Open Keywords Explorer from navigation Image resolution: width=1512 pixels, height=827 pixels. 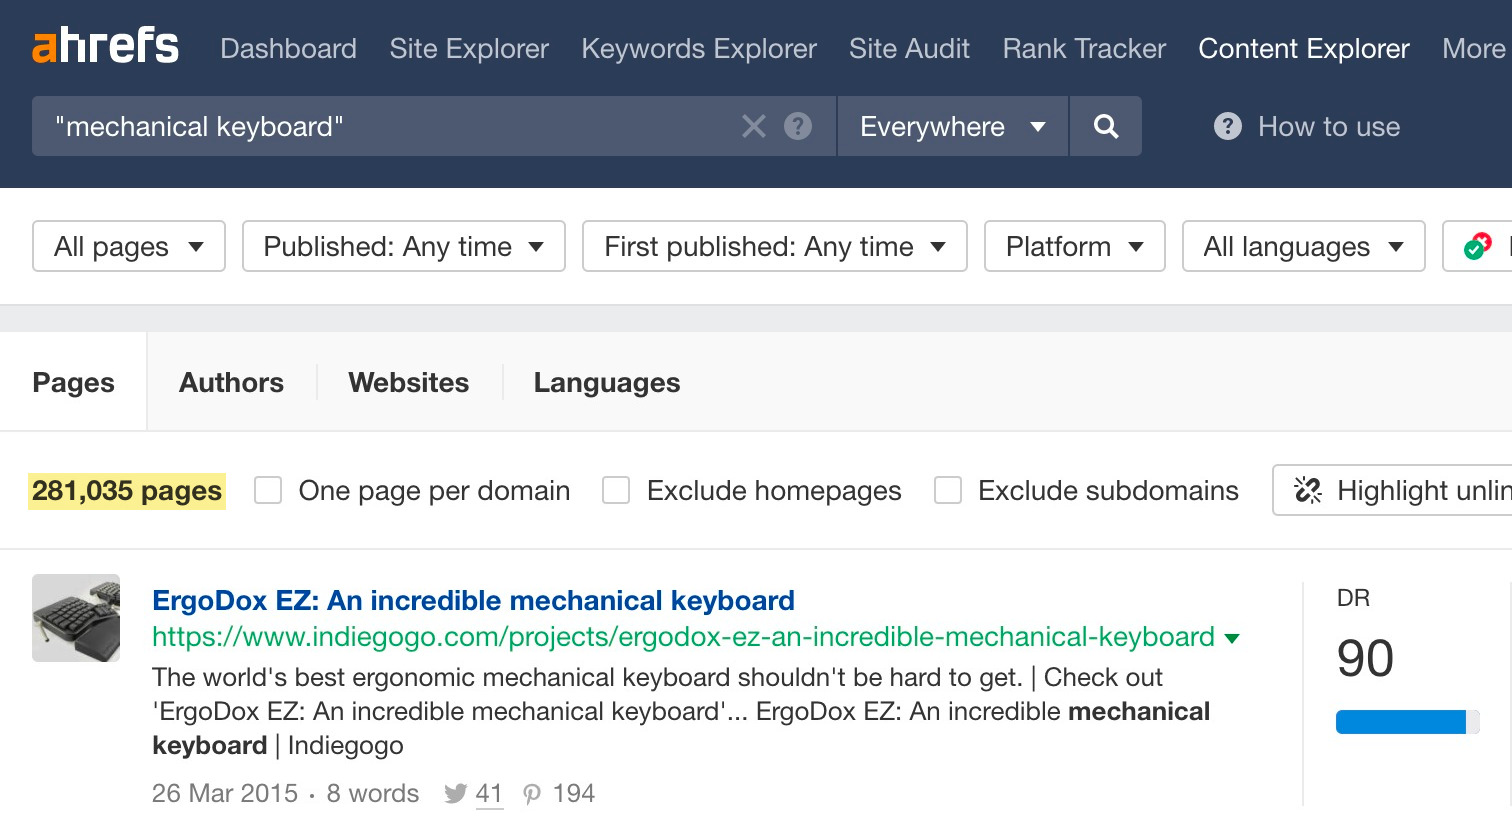pos(699,48)
